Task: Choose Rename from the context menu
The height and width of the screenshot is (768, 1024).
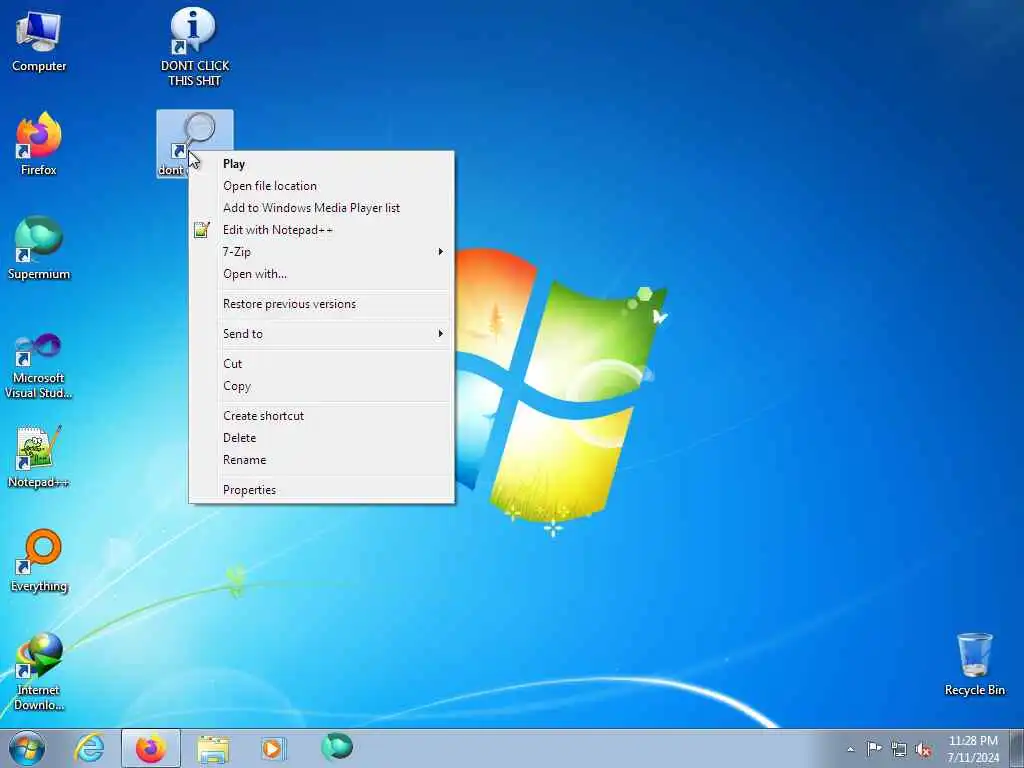Action: [321, 460]
